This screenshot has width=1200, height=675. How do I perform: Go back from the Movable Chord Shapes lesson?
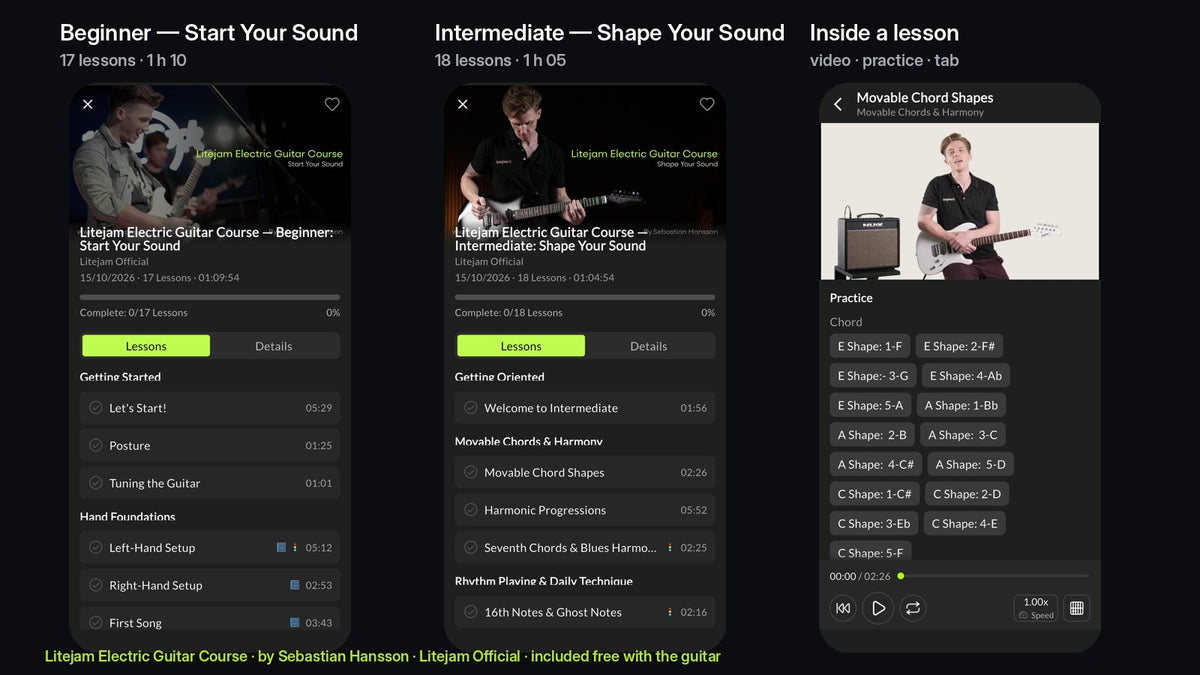(x=838, y=104)
